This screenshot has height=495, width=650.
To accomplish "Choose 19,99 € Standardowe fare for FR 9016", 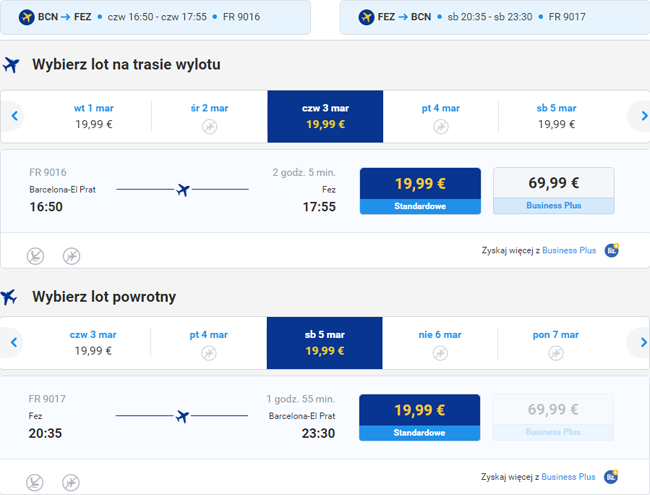I will pos(420,191).
